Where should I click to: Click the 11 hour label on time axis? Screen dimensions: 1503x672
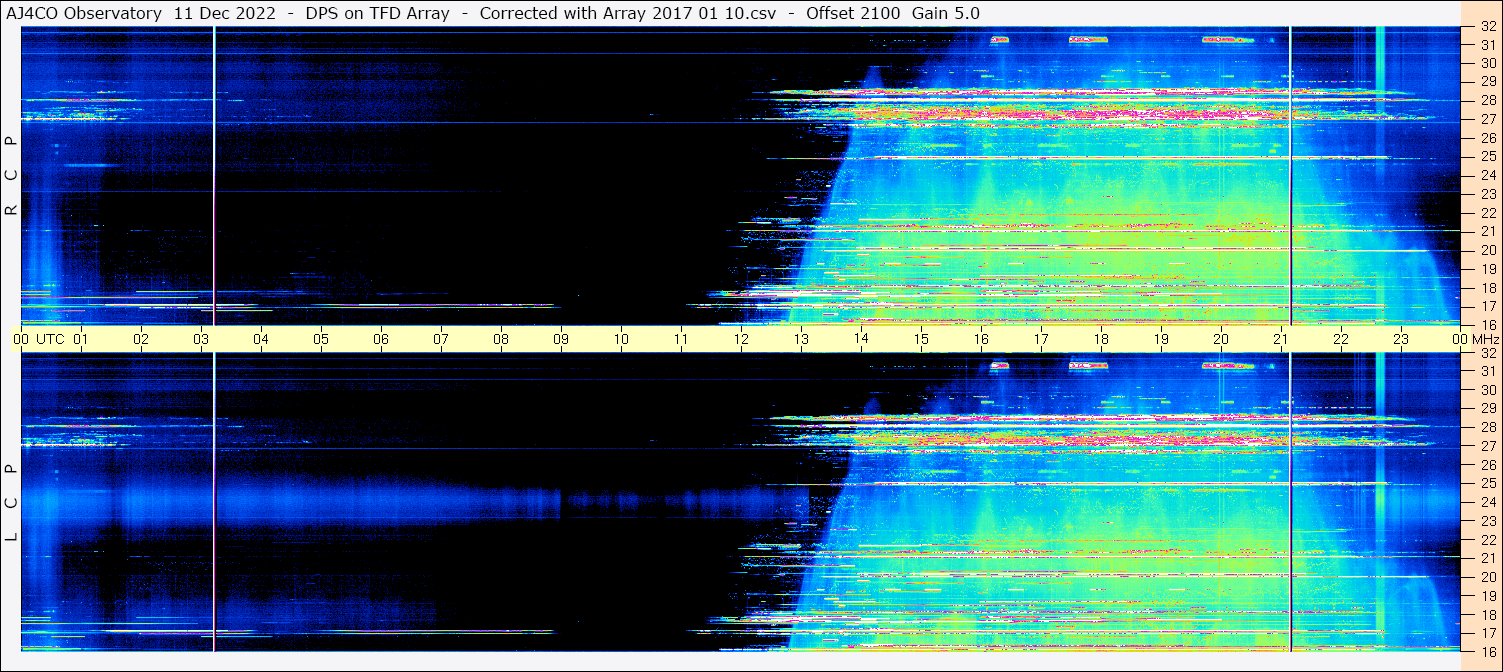[681, 339]
